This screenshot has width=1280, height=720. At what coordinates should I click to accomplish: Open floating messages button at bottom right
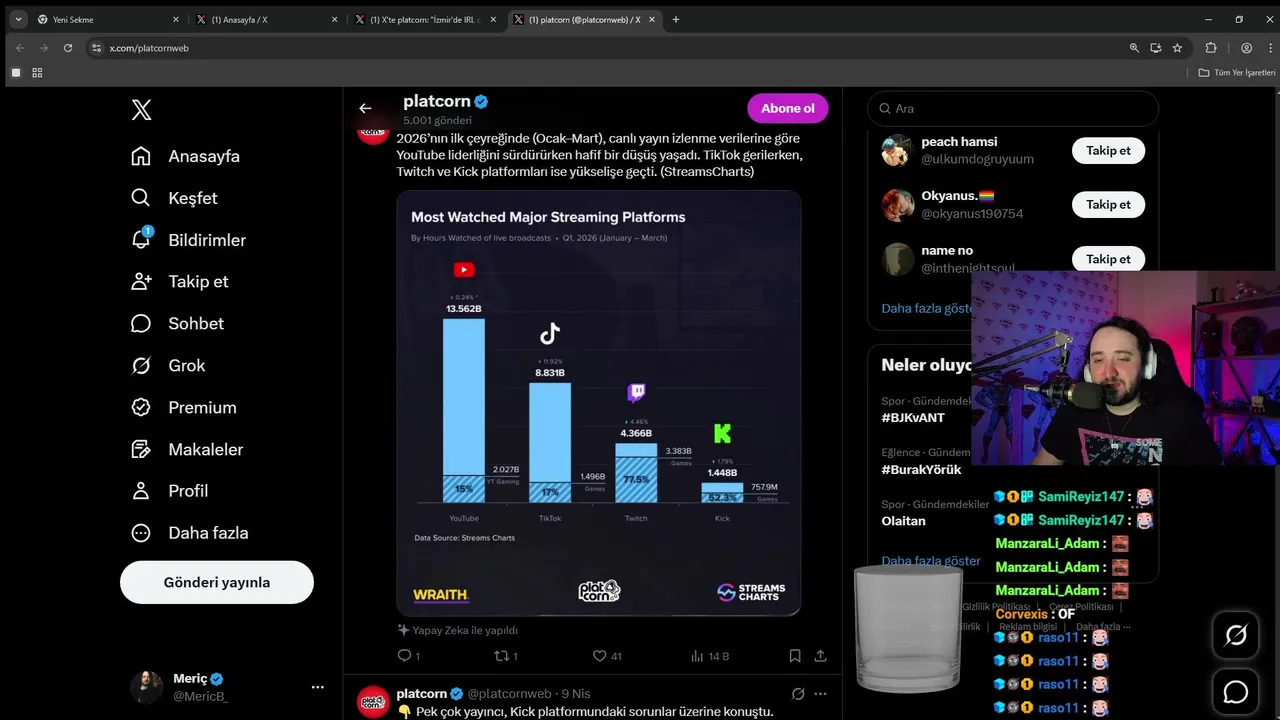point(1236,692)
